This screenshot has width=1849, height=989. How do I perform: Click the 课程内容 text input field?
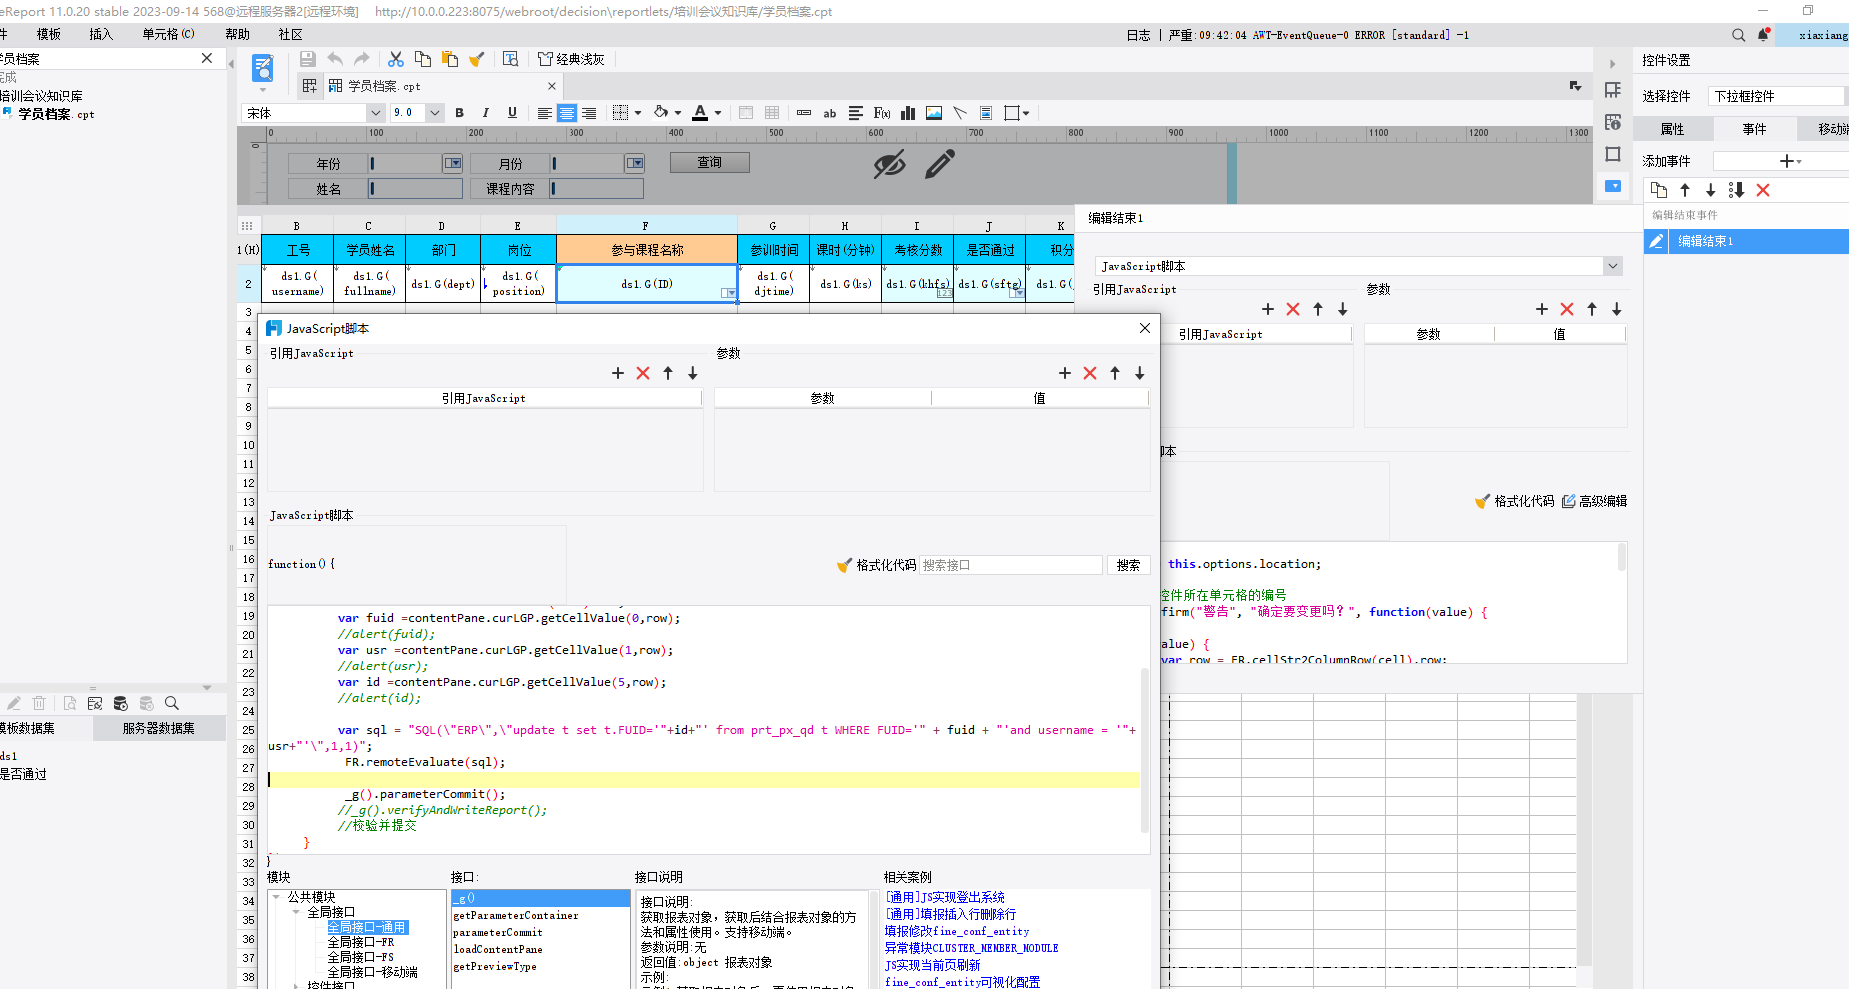click(x=597, y=188)
